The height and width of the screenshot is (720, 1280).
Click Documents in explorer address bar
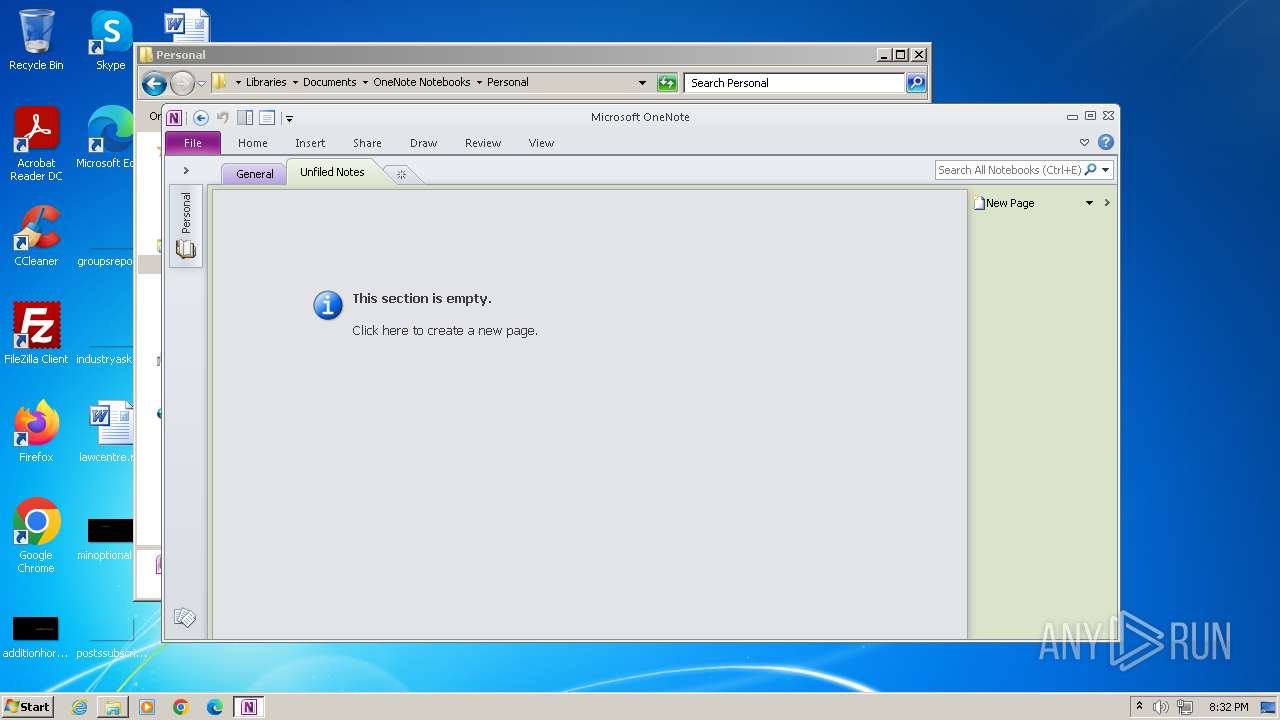tap(330, 83)
